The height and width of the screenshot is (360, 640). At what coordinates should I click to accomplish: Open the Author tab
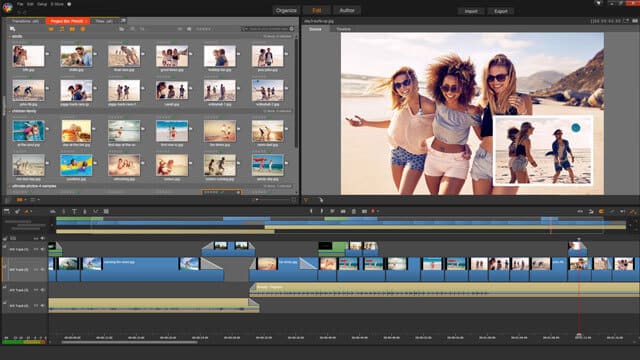coord(347,10)
